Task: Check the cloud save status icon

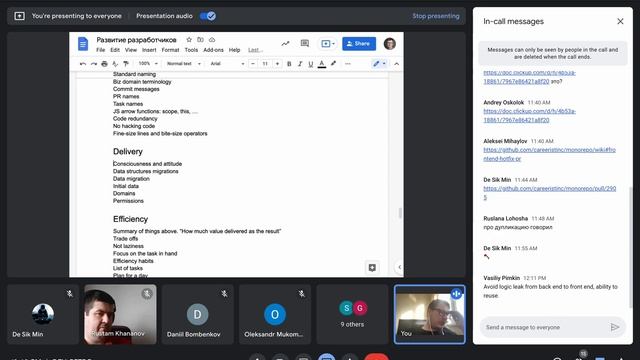Action: point(212,40)
